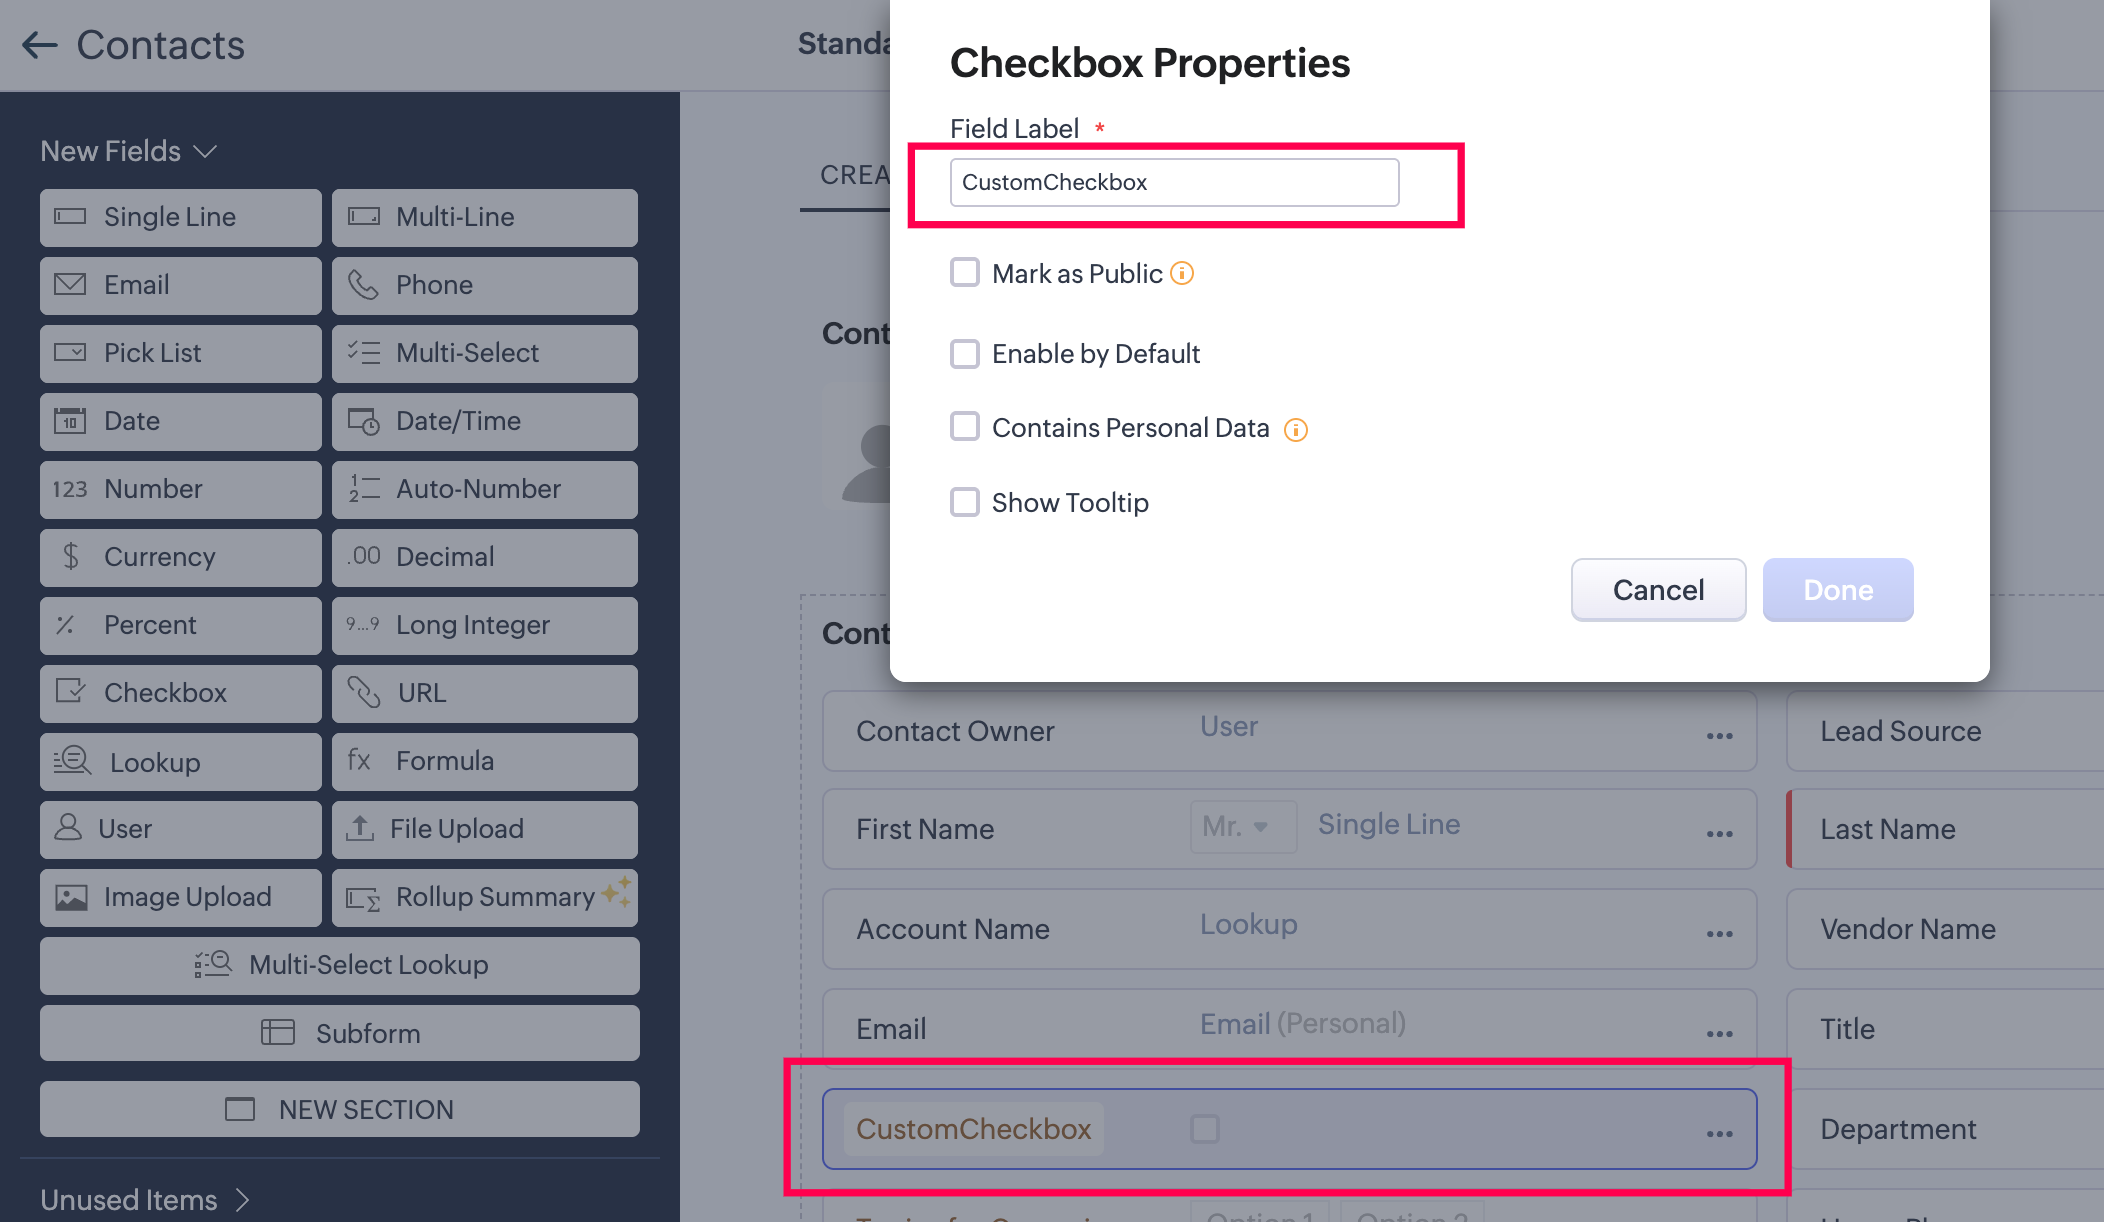
Task: Enable the Mark as Public checkbox
Action: (x=965, y=273)
